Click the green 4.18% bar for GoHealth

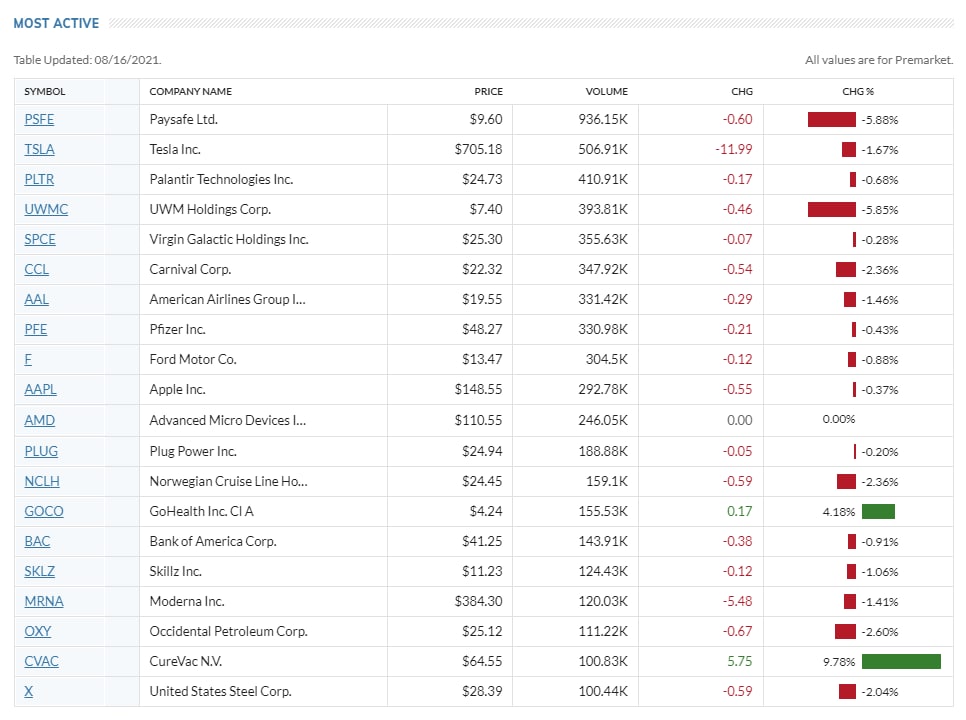click(879, 511)
